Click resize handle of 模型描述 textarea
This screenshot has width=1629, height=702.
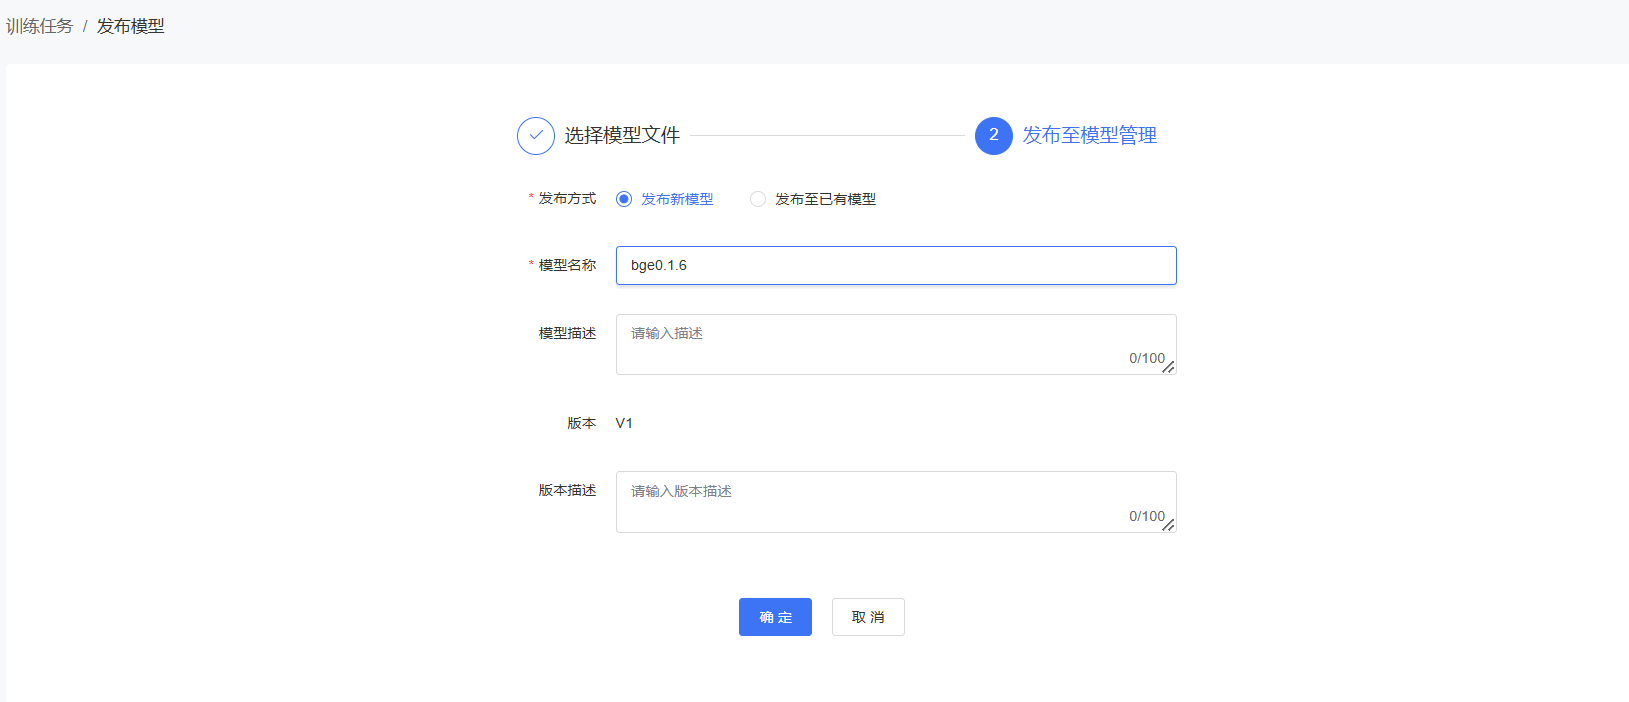(x=1167, y=367)
